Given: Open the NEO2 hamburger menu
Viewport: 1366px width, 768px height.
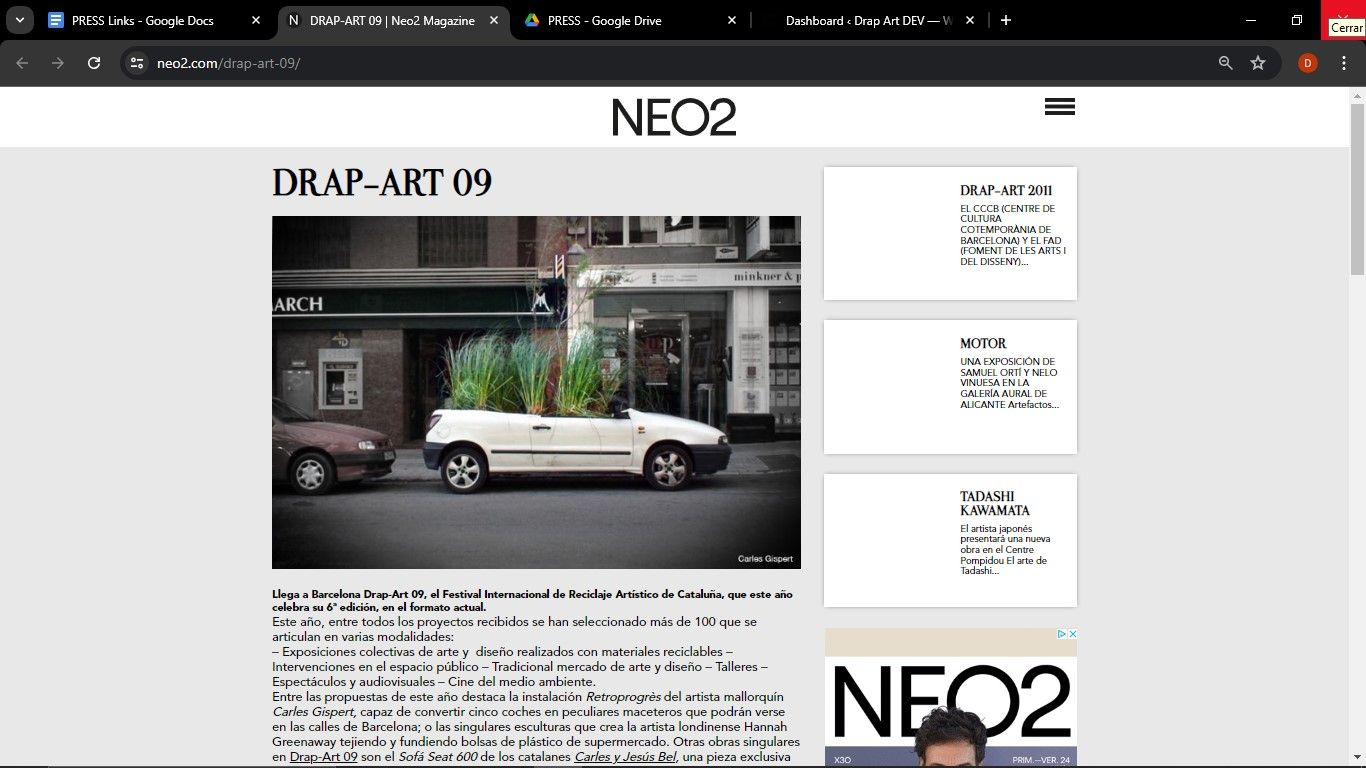Looking at the screenshot, I should (1059, 107).
